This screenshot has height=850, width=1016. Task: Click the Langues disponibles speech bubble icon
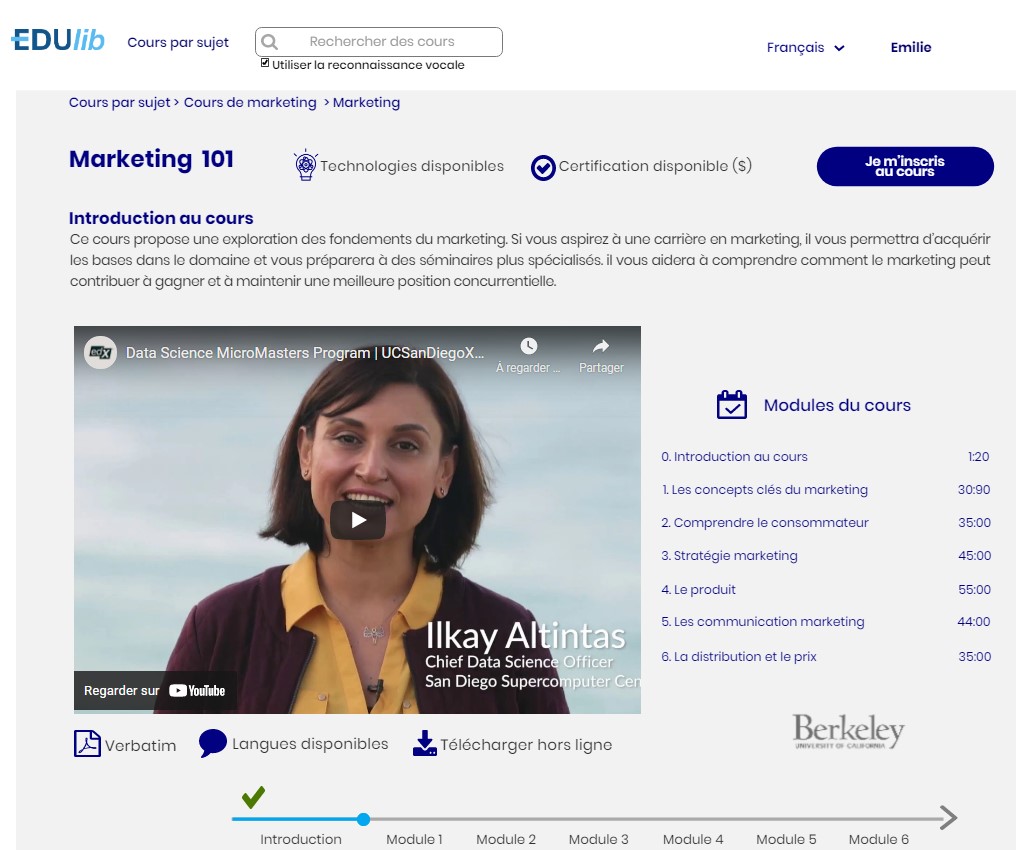point(213,743)
